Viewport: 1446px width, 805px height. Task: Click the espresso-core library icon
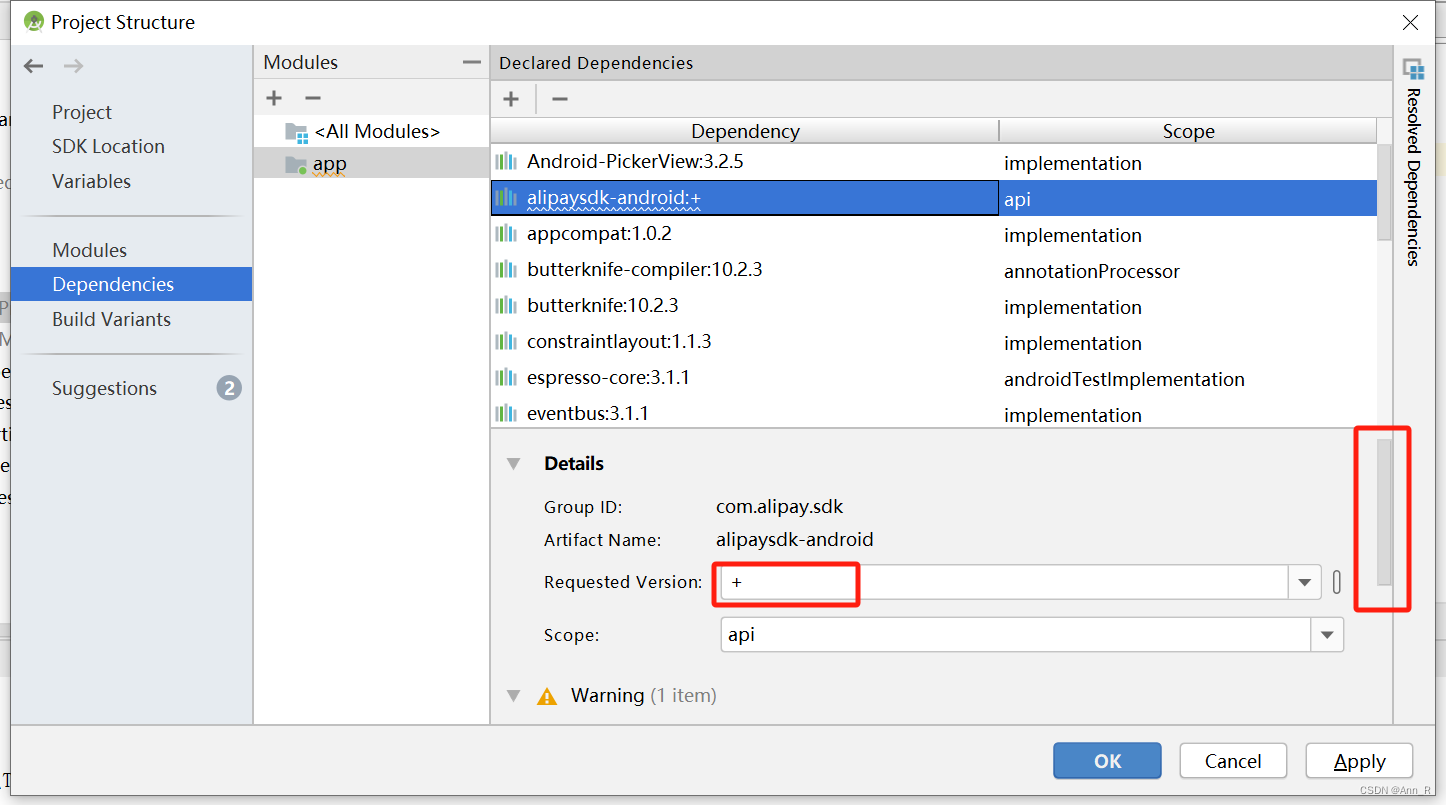(506, 378)
